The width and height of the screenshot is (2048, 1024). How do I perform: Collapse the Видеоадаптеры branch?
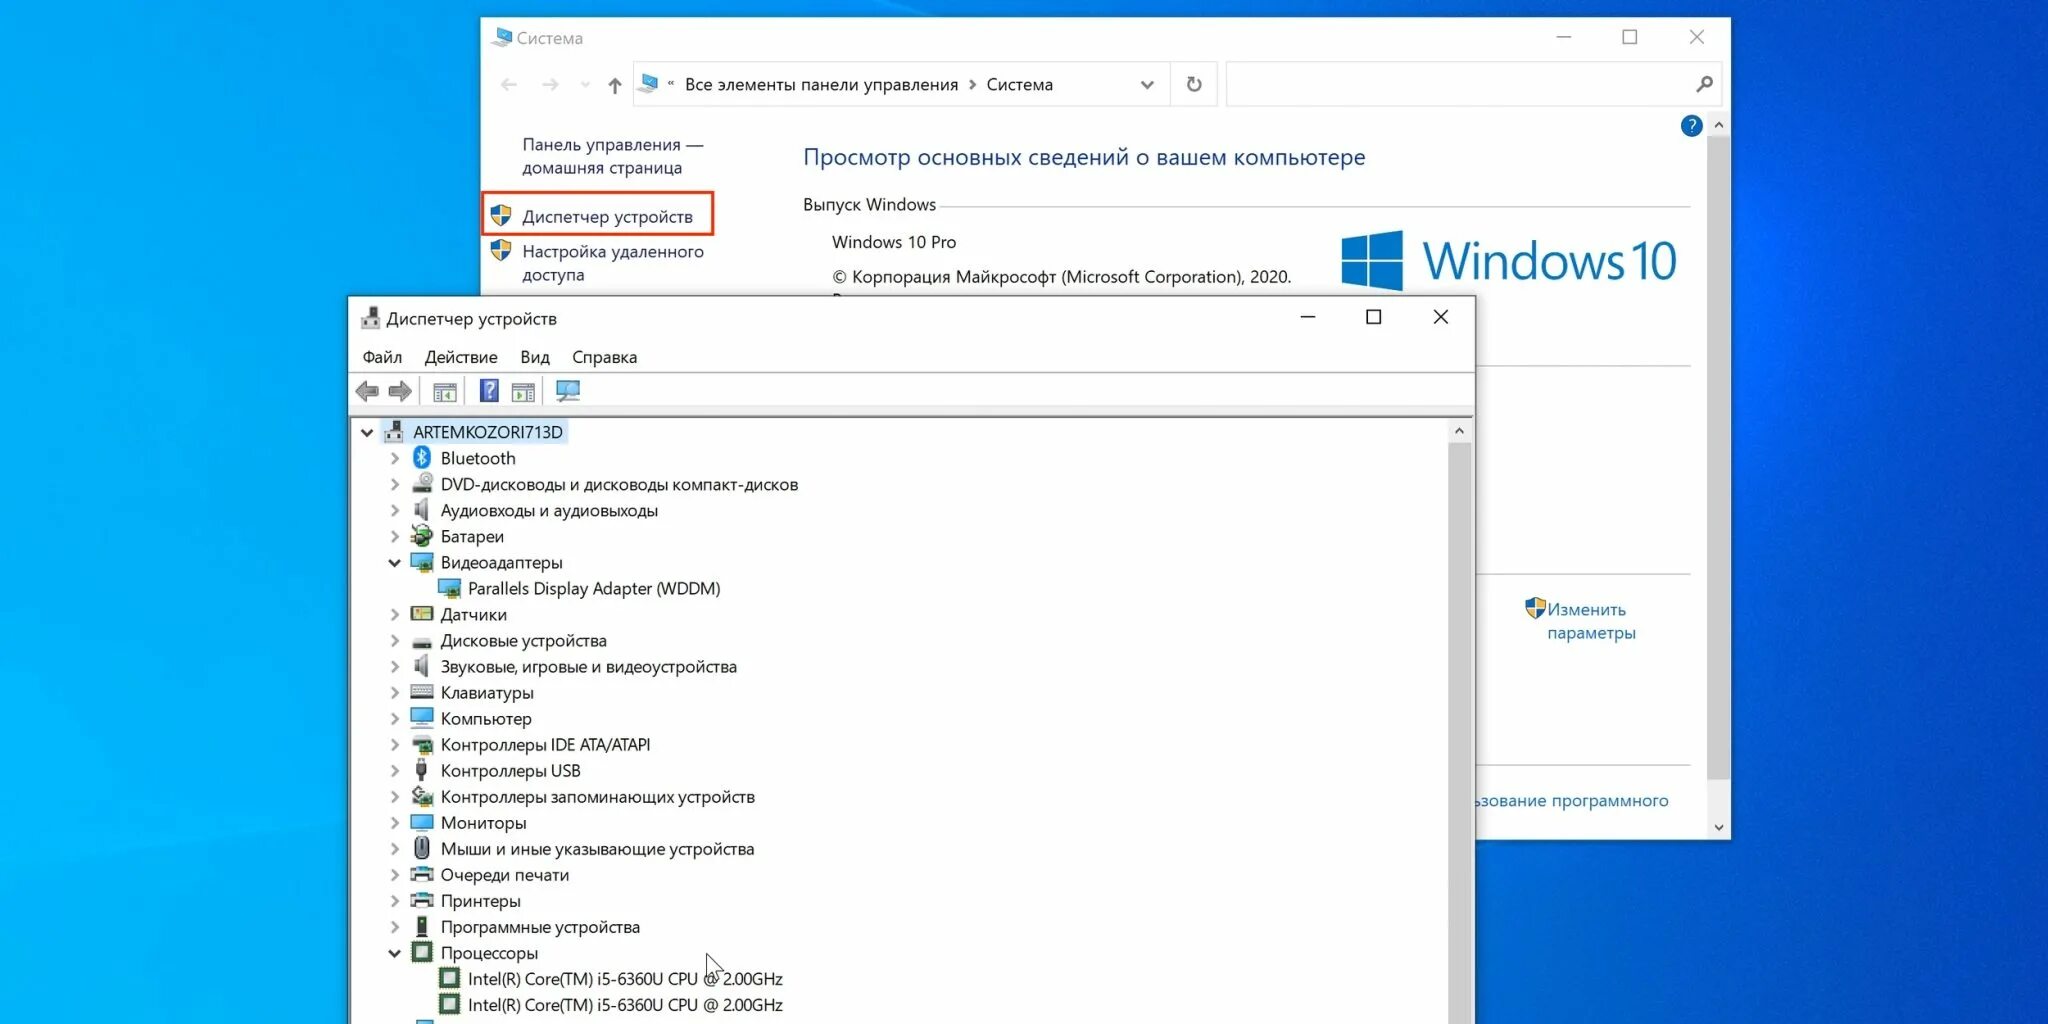coord(395,563)
